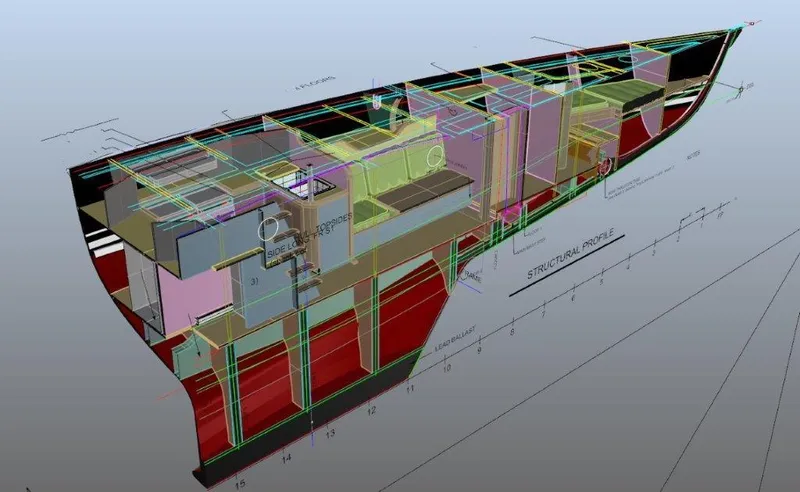Select station number 11 label

tap(410, 389)
